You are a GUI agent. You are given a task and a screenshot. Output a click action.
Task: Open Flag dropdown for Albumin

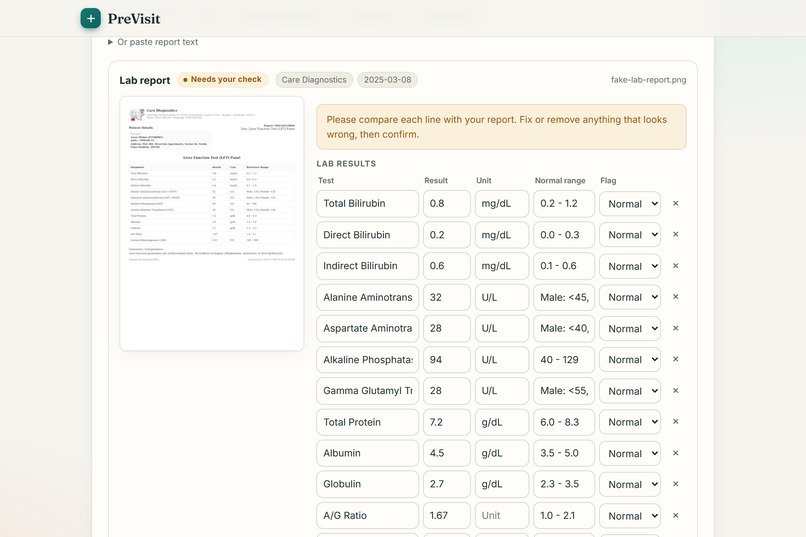pos(630,453)
